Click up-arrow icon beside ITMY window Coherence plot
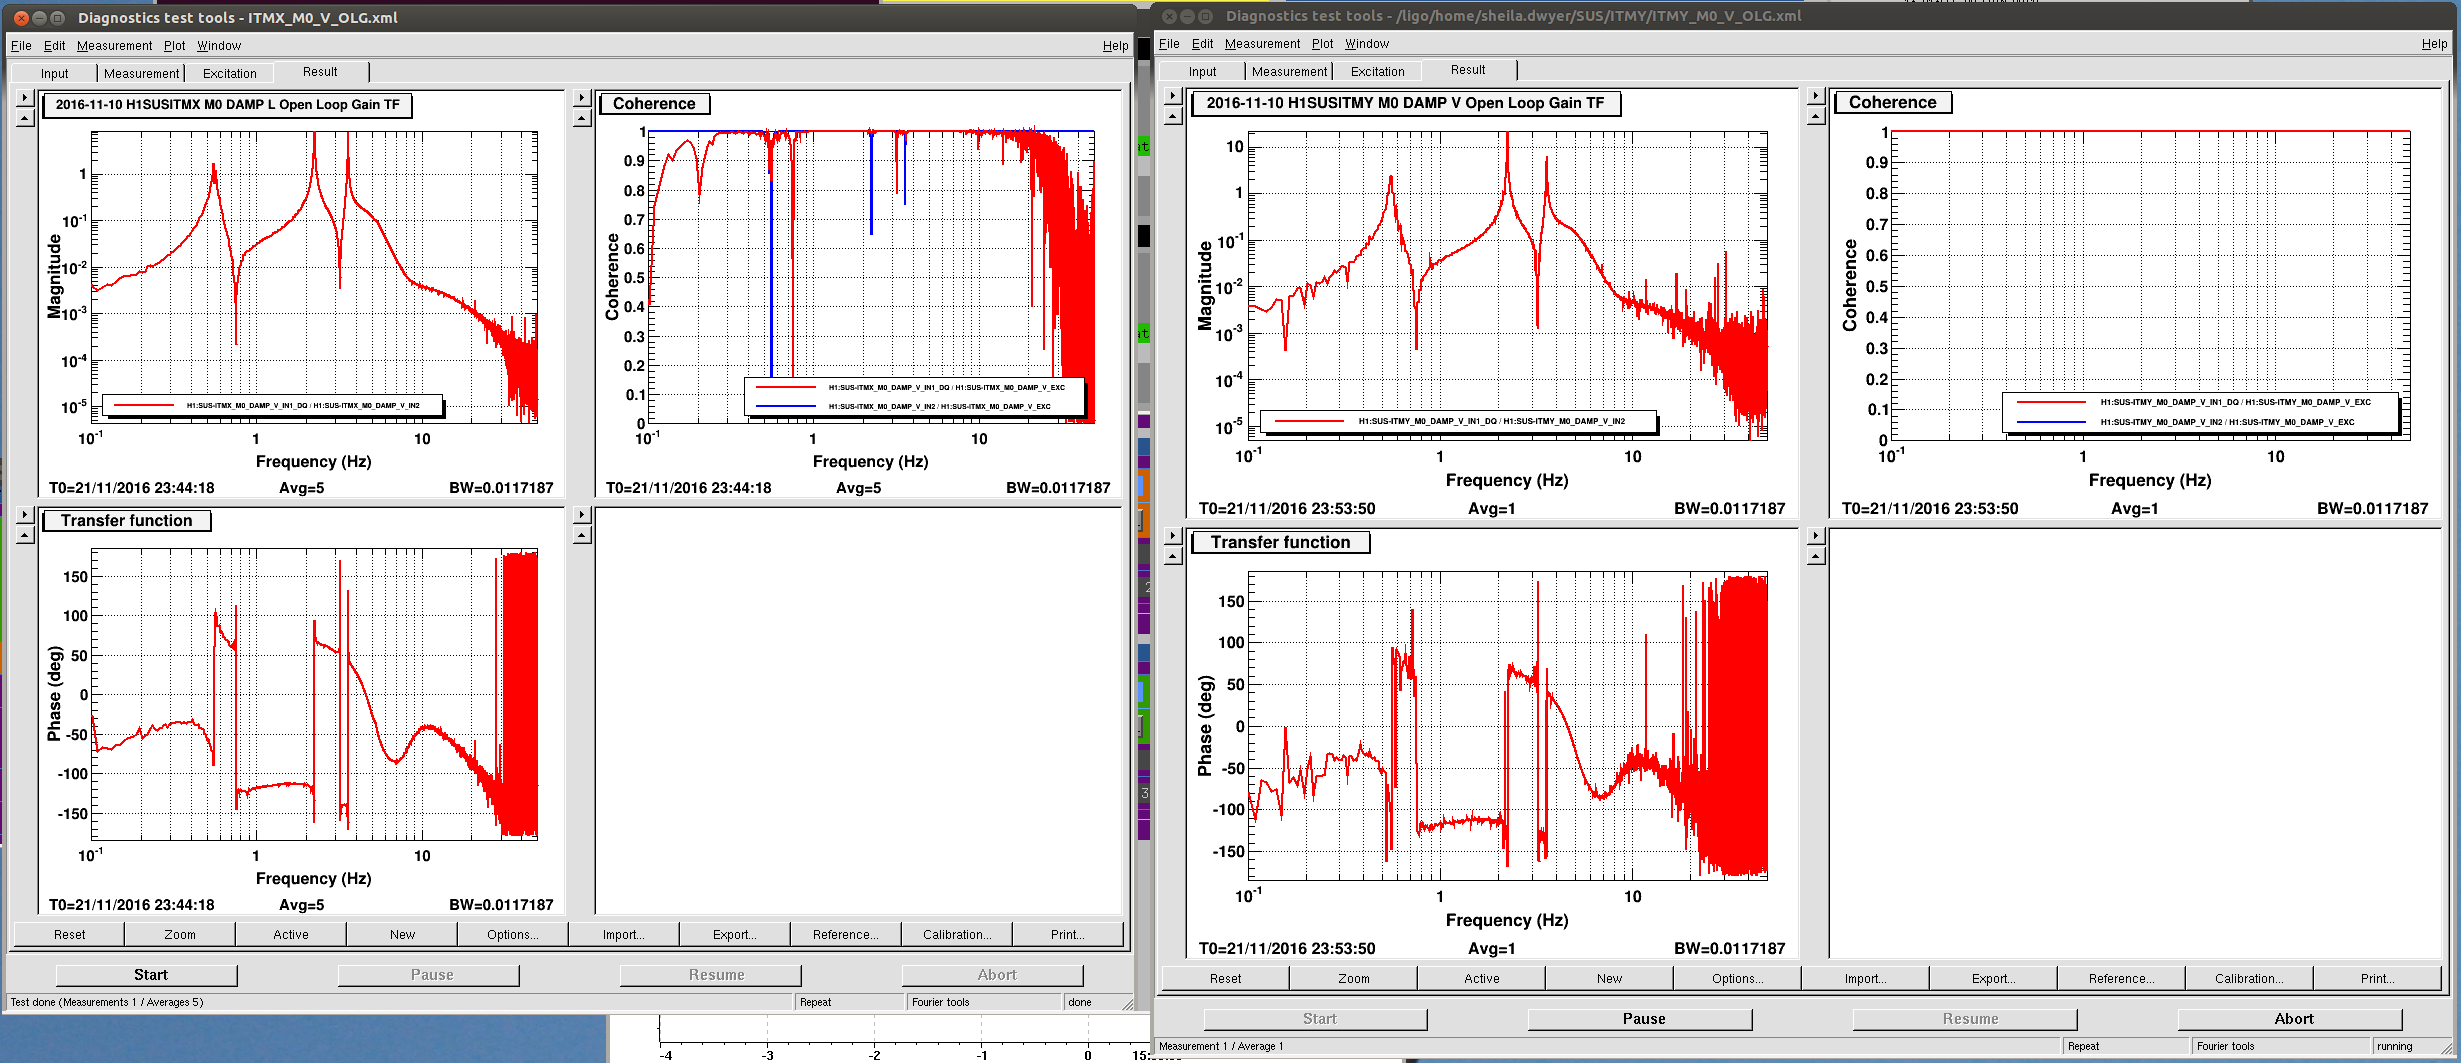This screenshot has height=1063, width=2461. tap(1817, 116)
